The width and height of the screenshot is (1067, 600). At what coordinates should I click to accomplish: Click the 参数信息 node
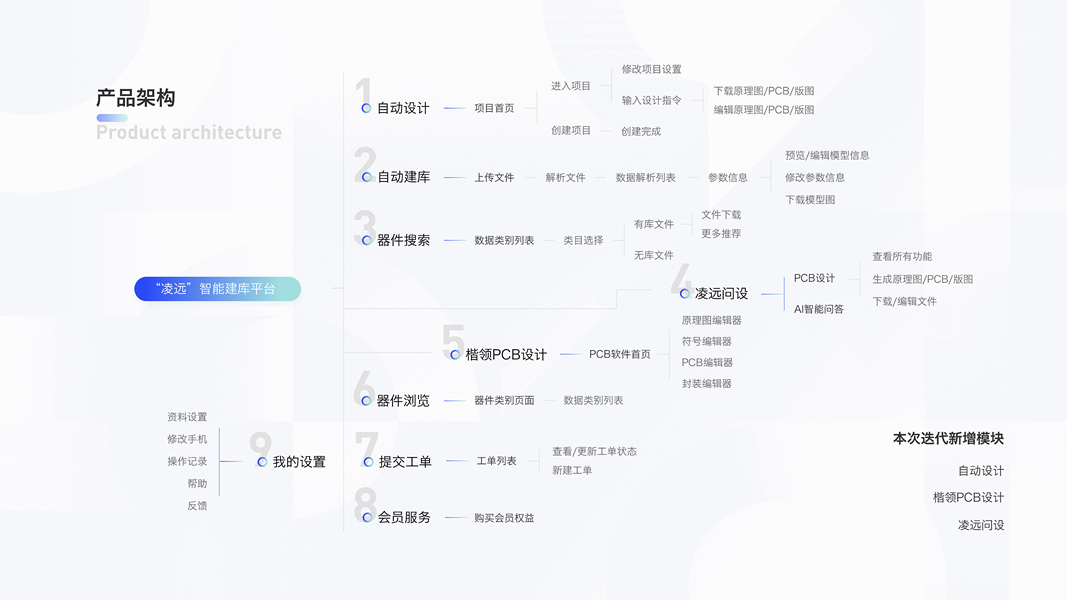coord(727,178)
